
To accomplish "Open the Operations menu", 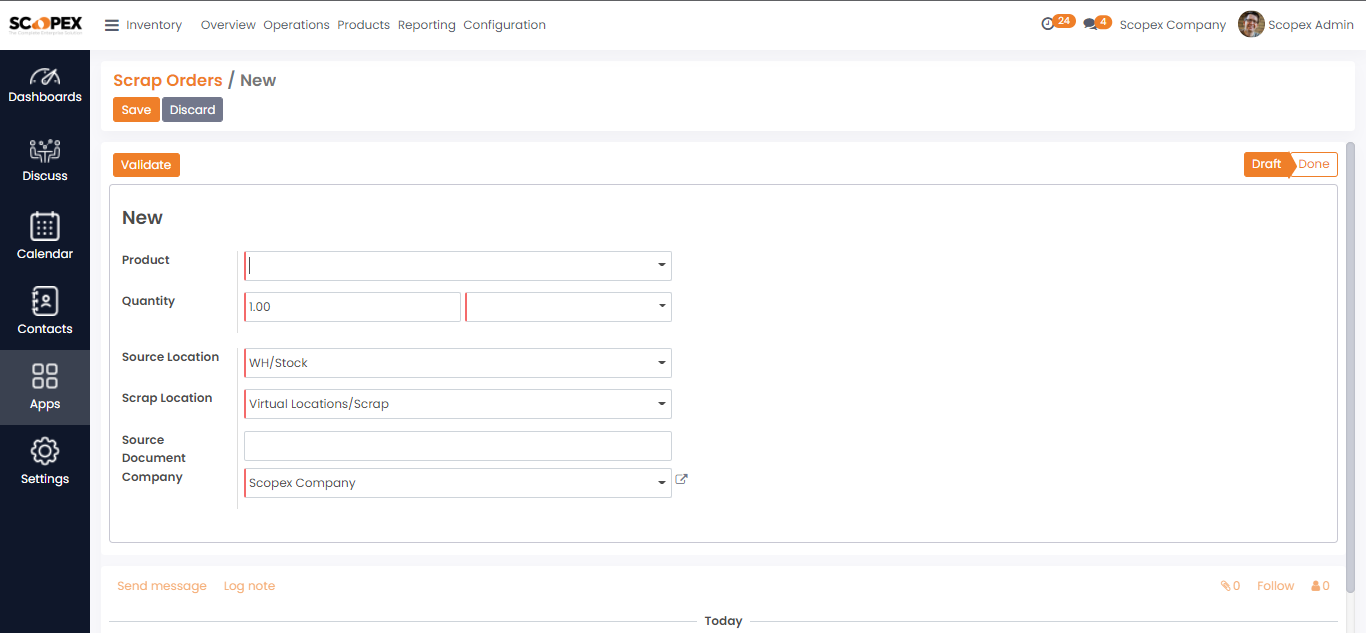I will pos(296,25).
